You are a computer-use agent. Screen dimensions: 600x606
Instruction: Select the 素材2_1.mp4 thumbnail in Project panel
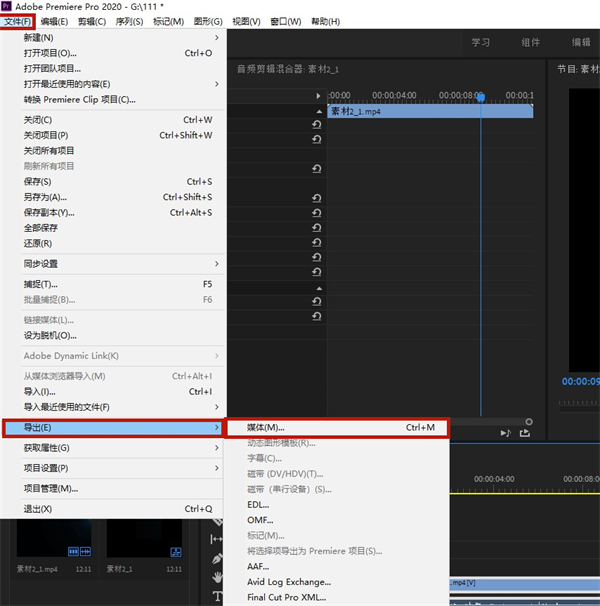(x=54, y=538)
